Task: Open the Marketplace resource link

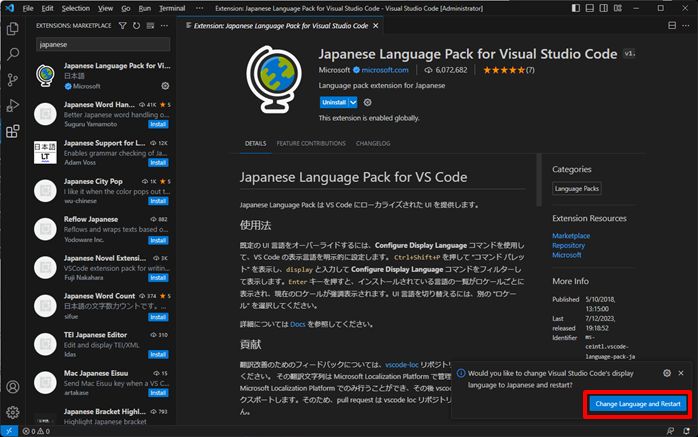Action: point(571,235)
